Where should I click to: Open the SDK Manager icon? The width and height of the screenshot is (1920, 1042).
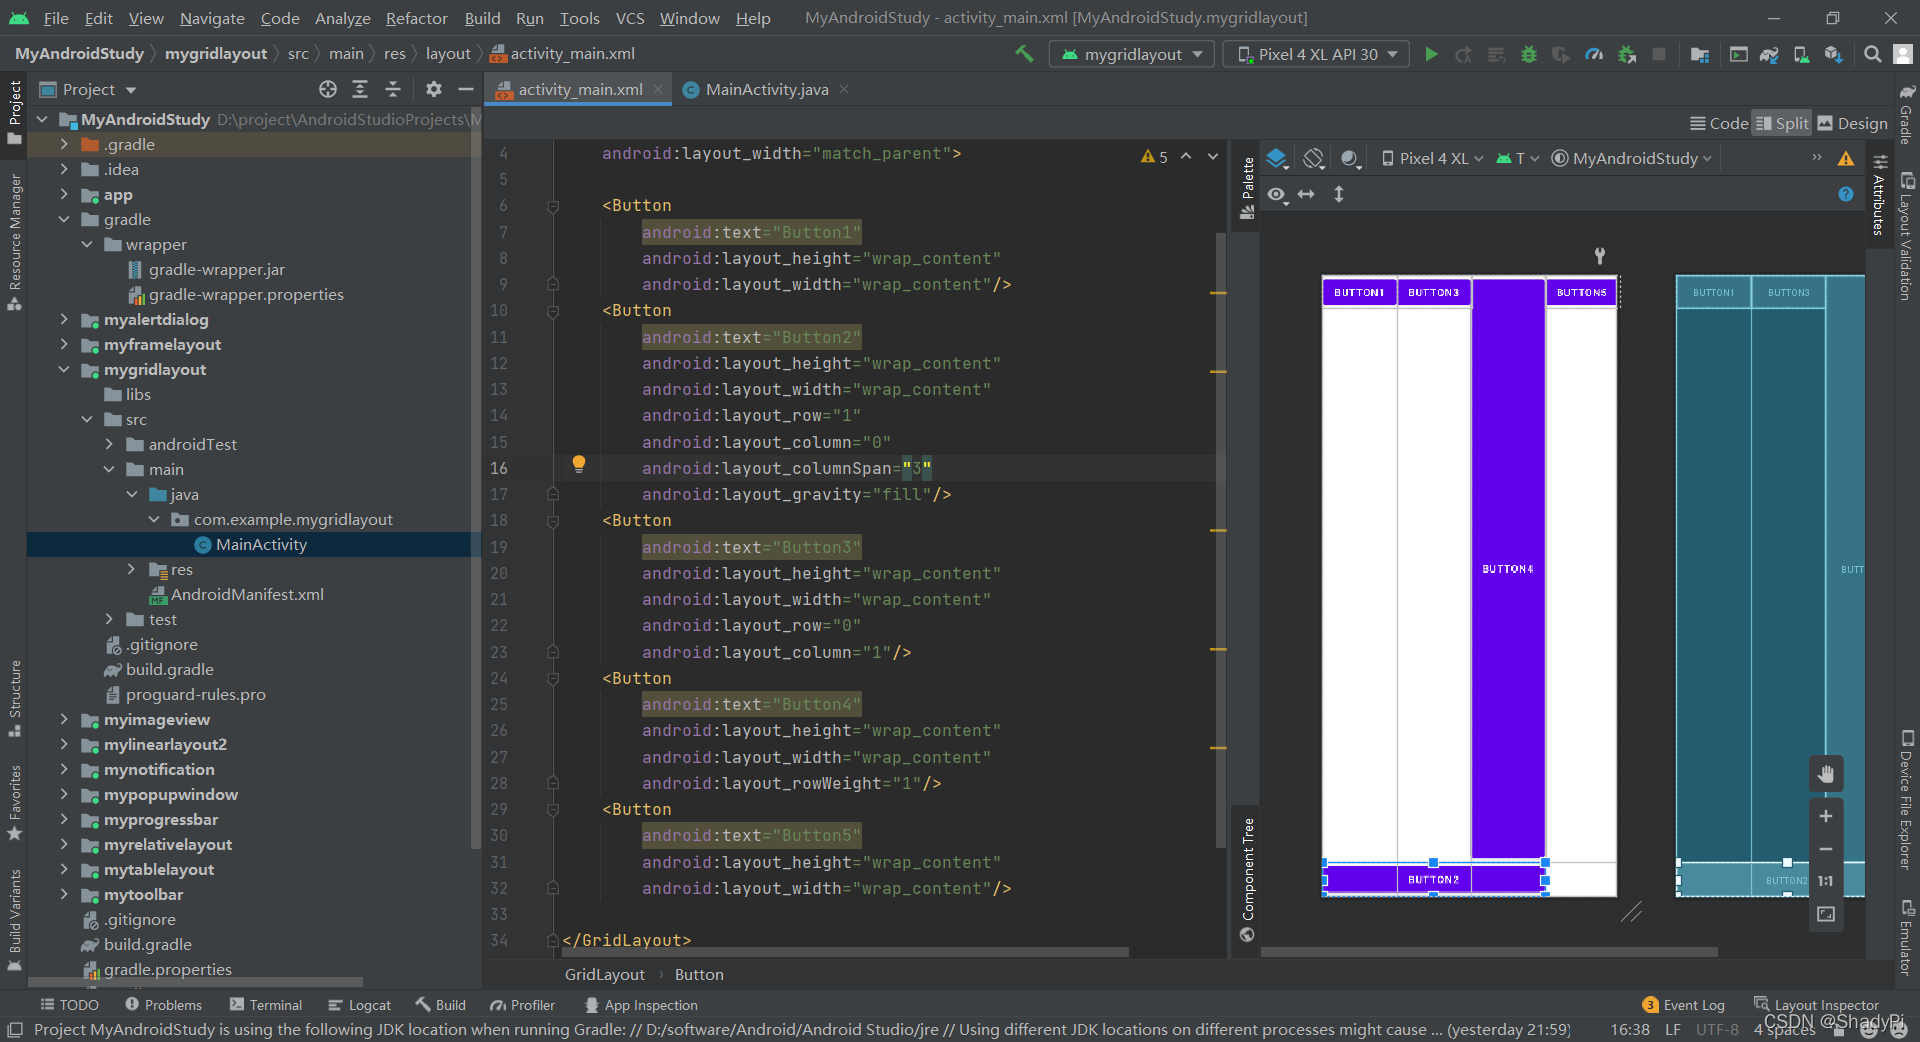click(1833, 54)
